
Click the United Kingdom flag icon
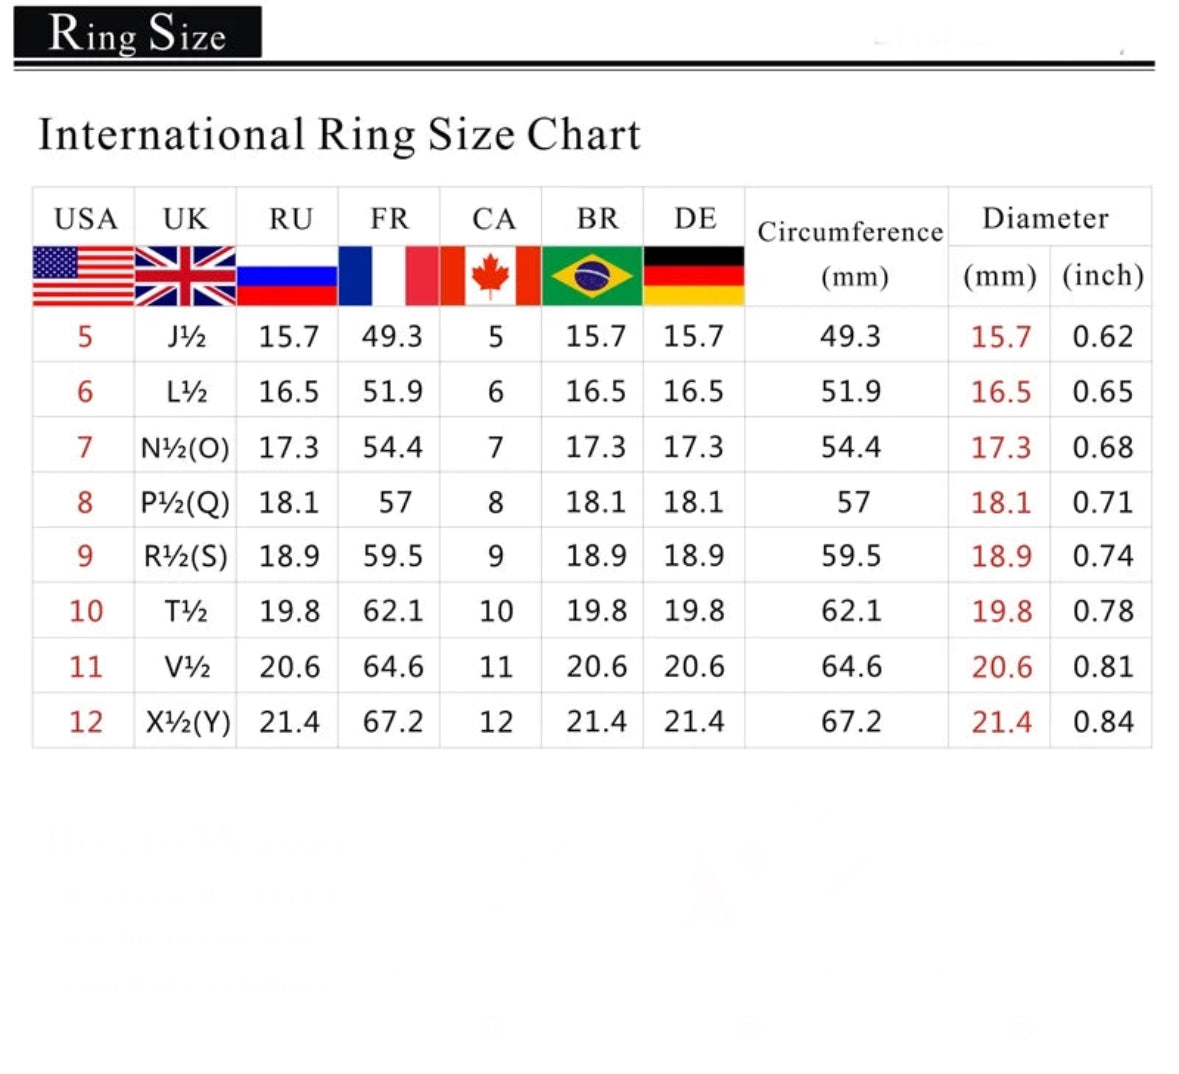point(186,276)
